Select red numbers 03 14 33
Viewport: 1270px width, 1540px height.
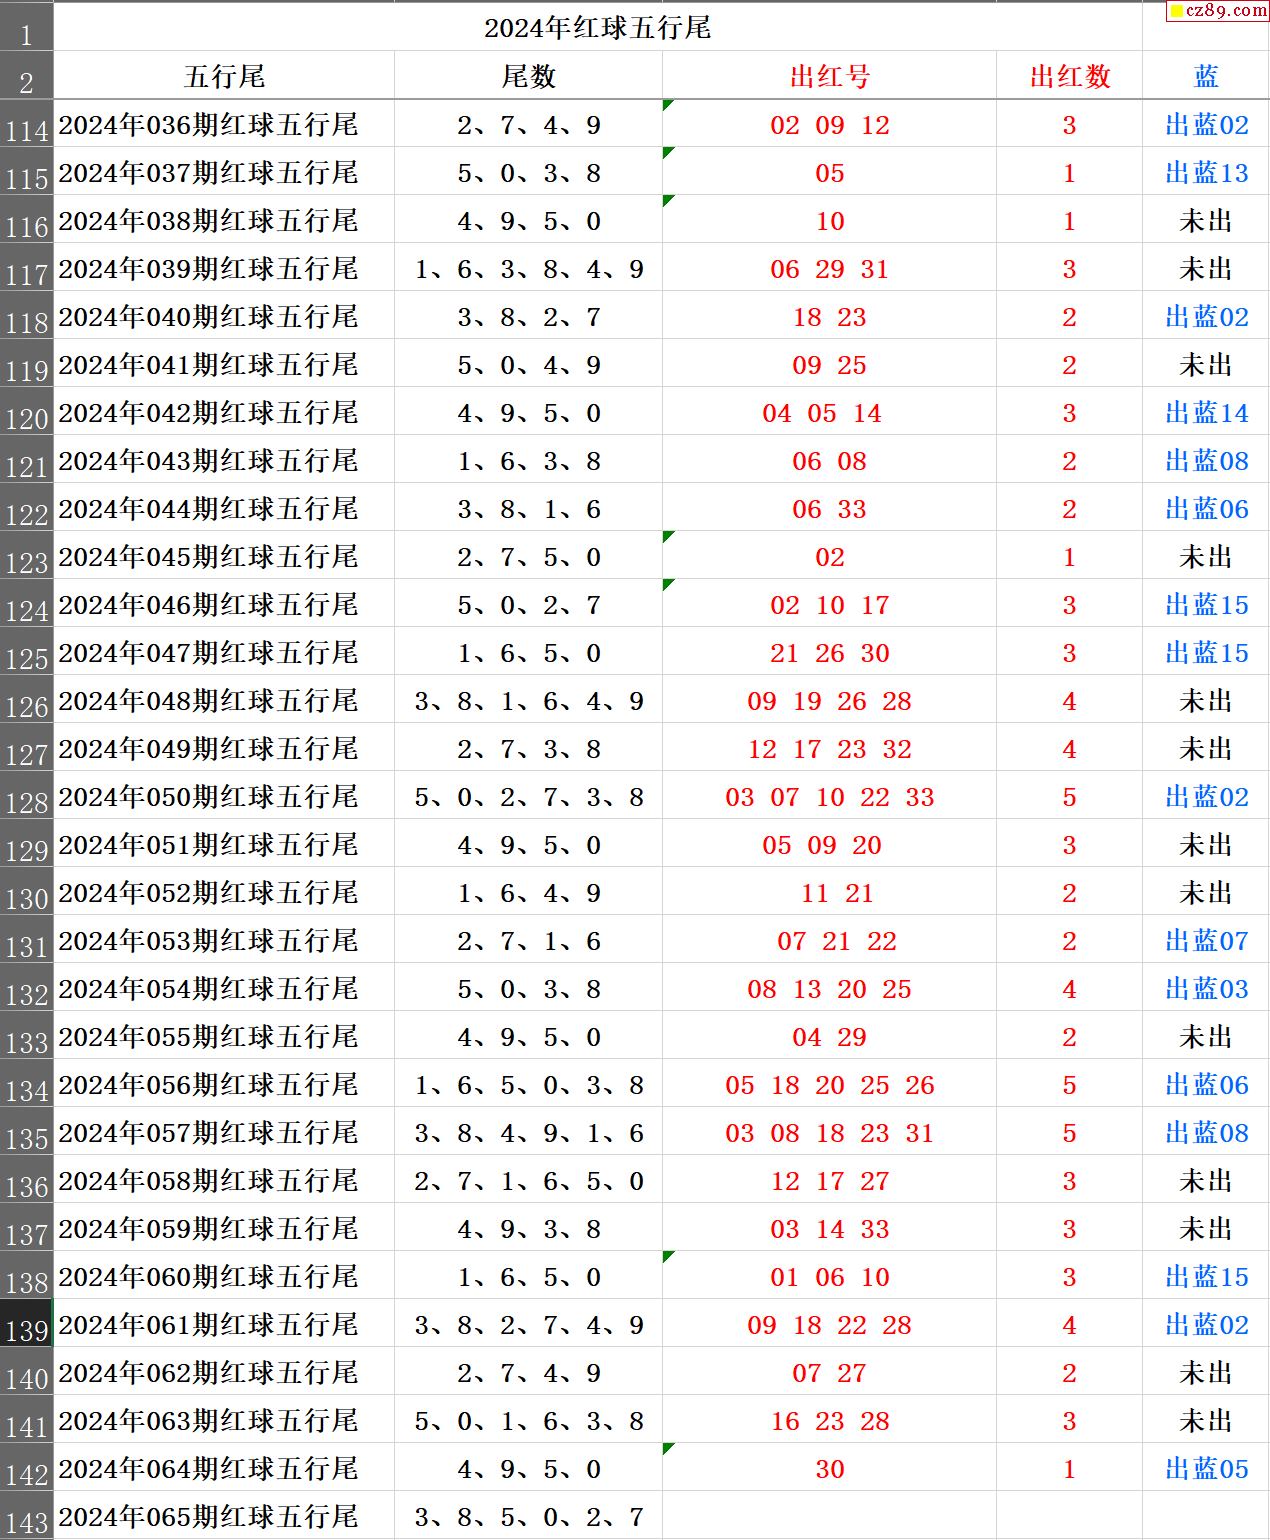click(829, 1228)
